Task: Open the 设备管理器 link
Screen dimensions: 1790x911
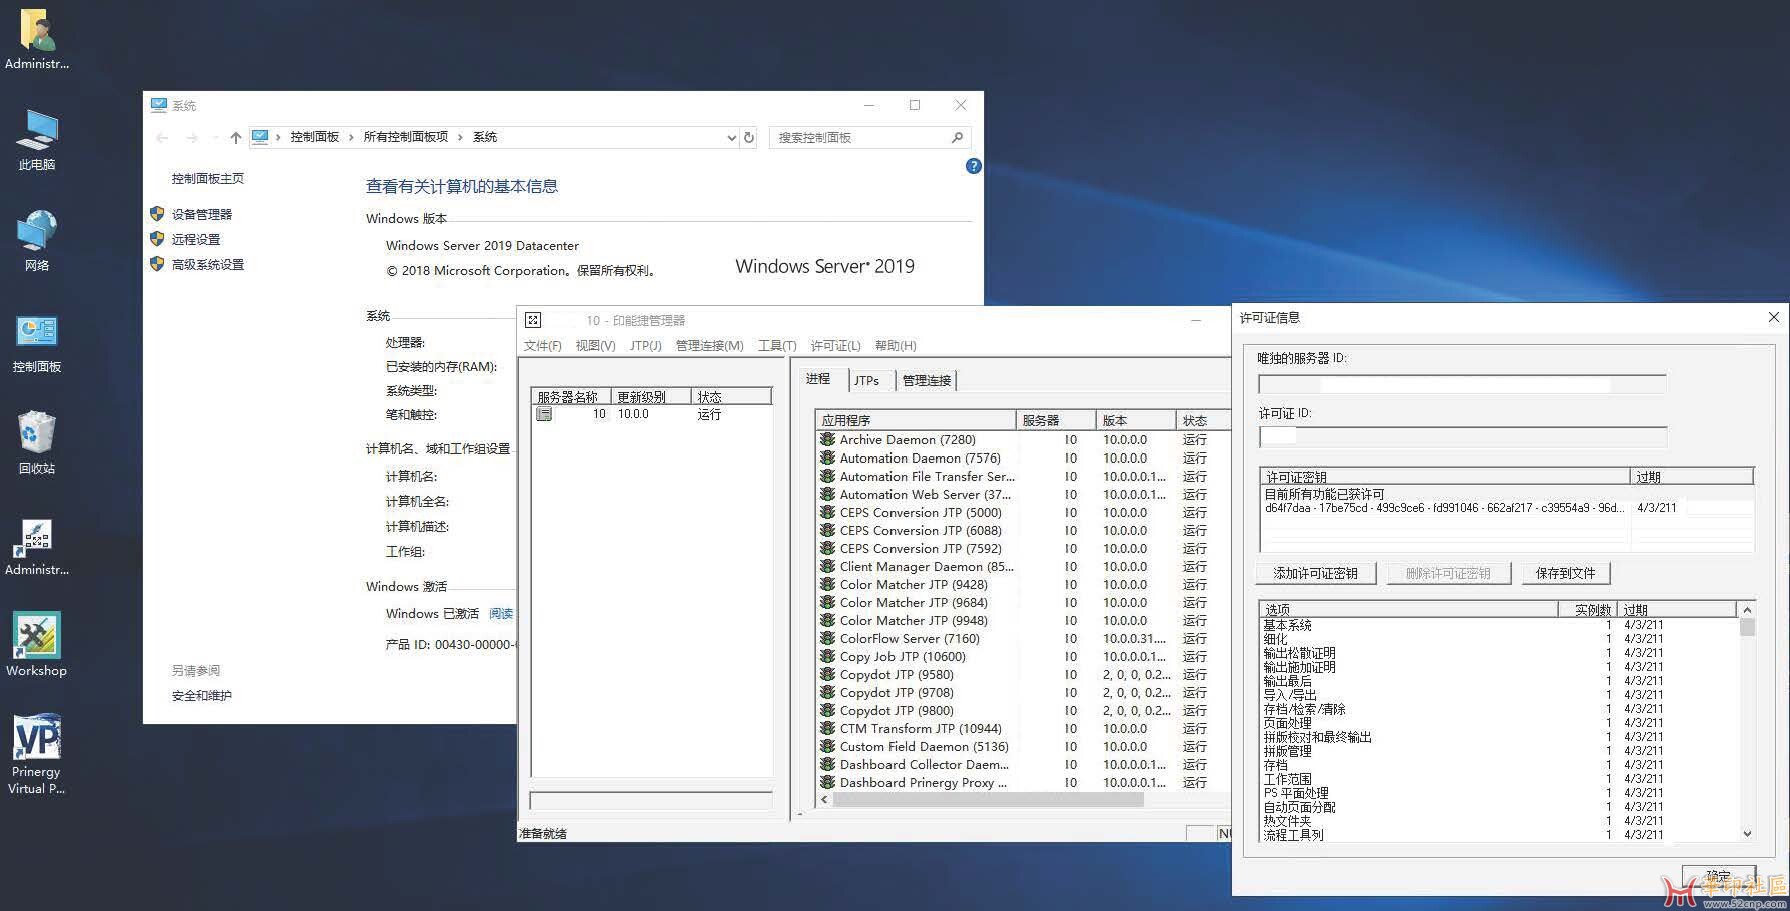Action: pyautogui.click(x=202, y=215)
